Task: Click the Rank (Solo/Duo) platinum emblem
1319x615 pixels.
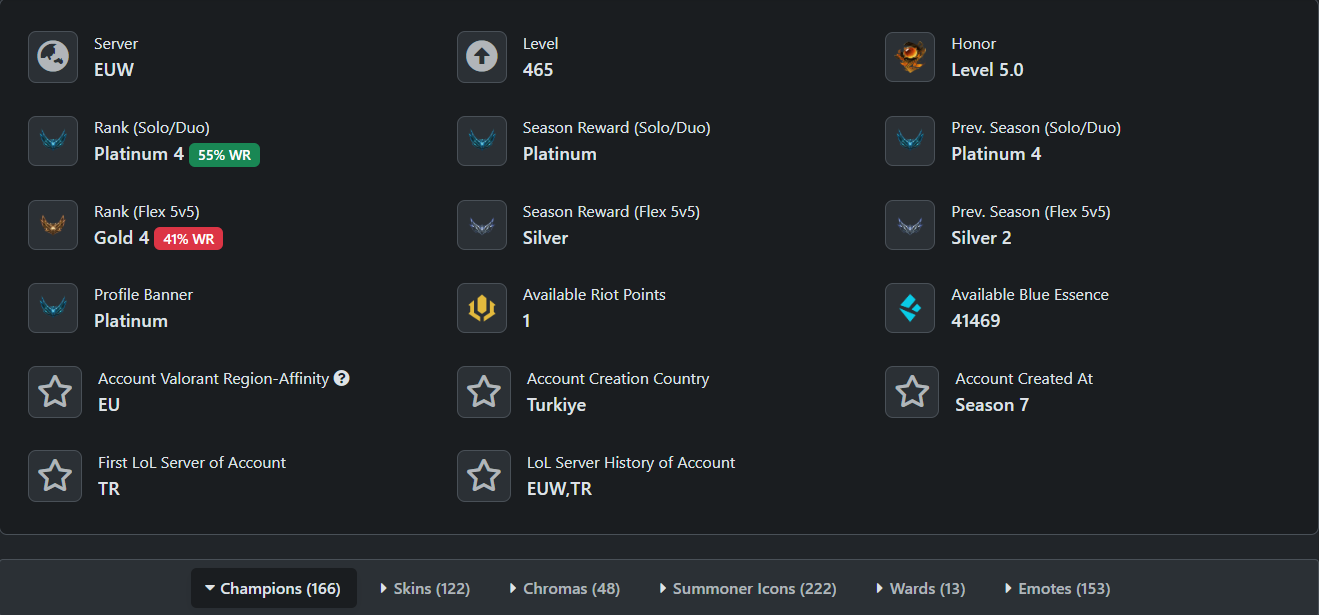Action: tap(53, 141)
